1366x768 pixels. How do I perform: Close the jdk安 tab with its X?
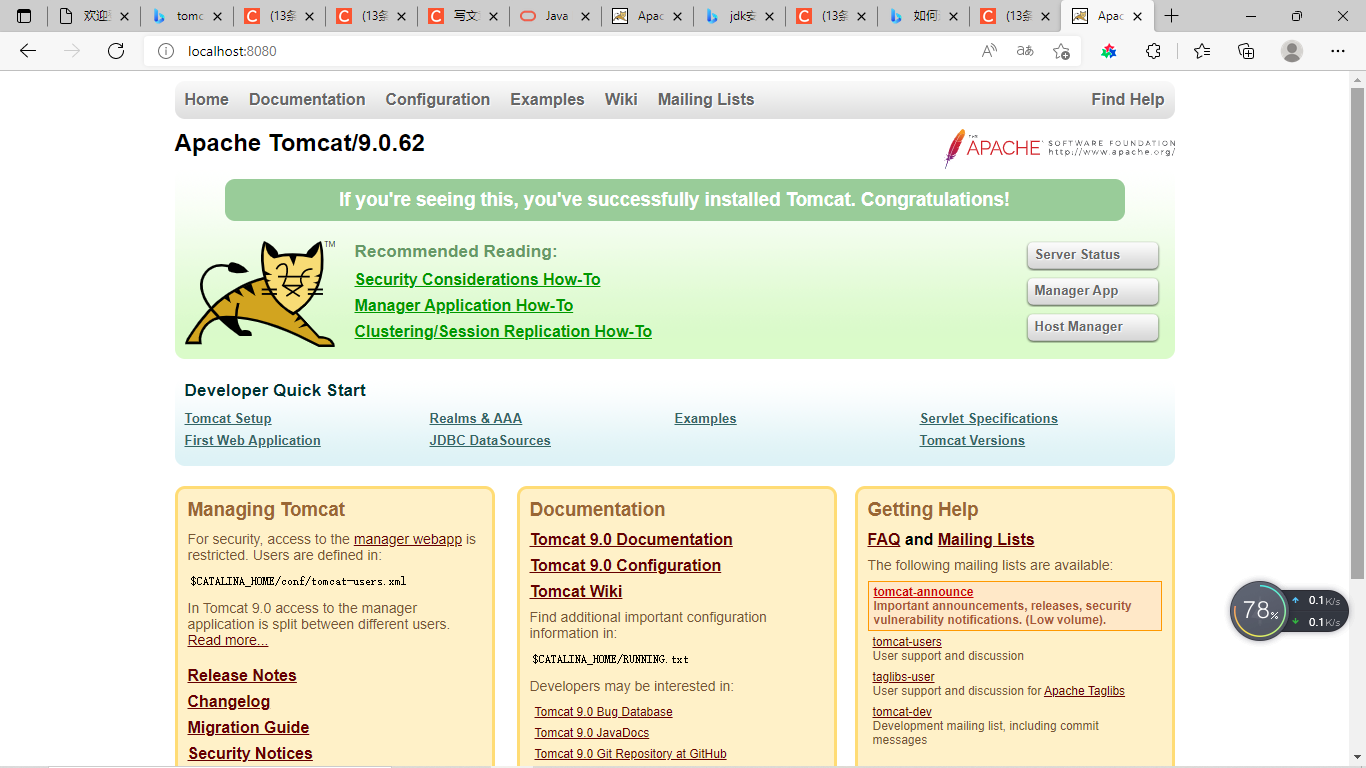769,16
